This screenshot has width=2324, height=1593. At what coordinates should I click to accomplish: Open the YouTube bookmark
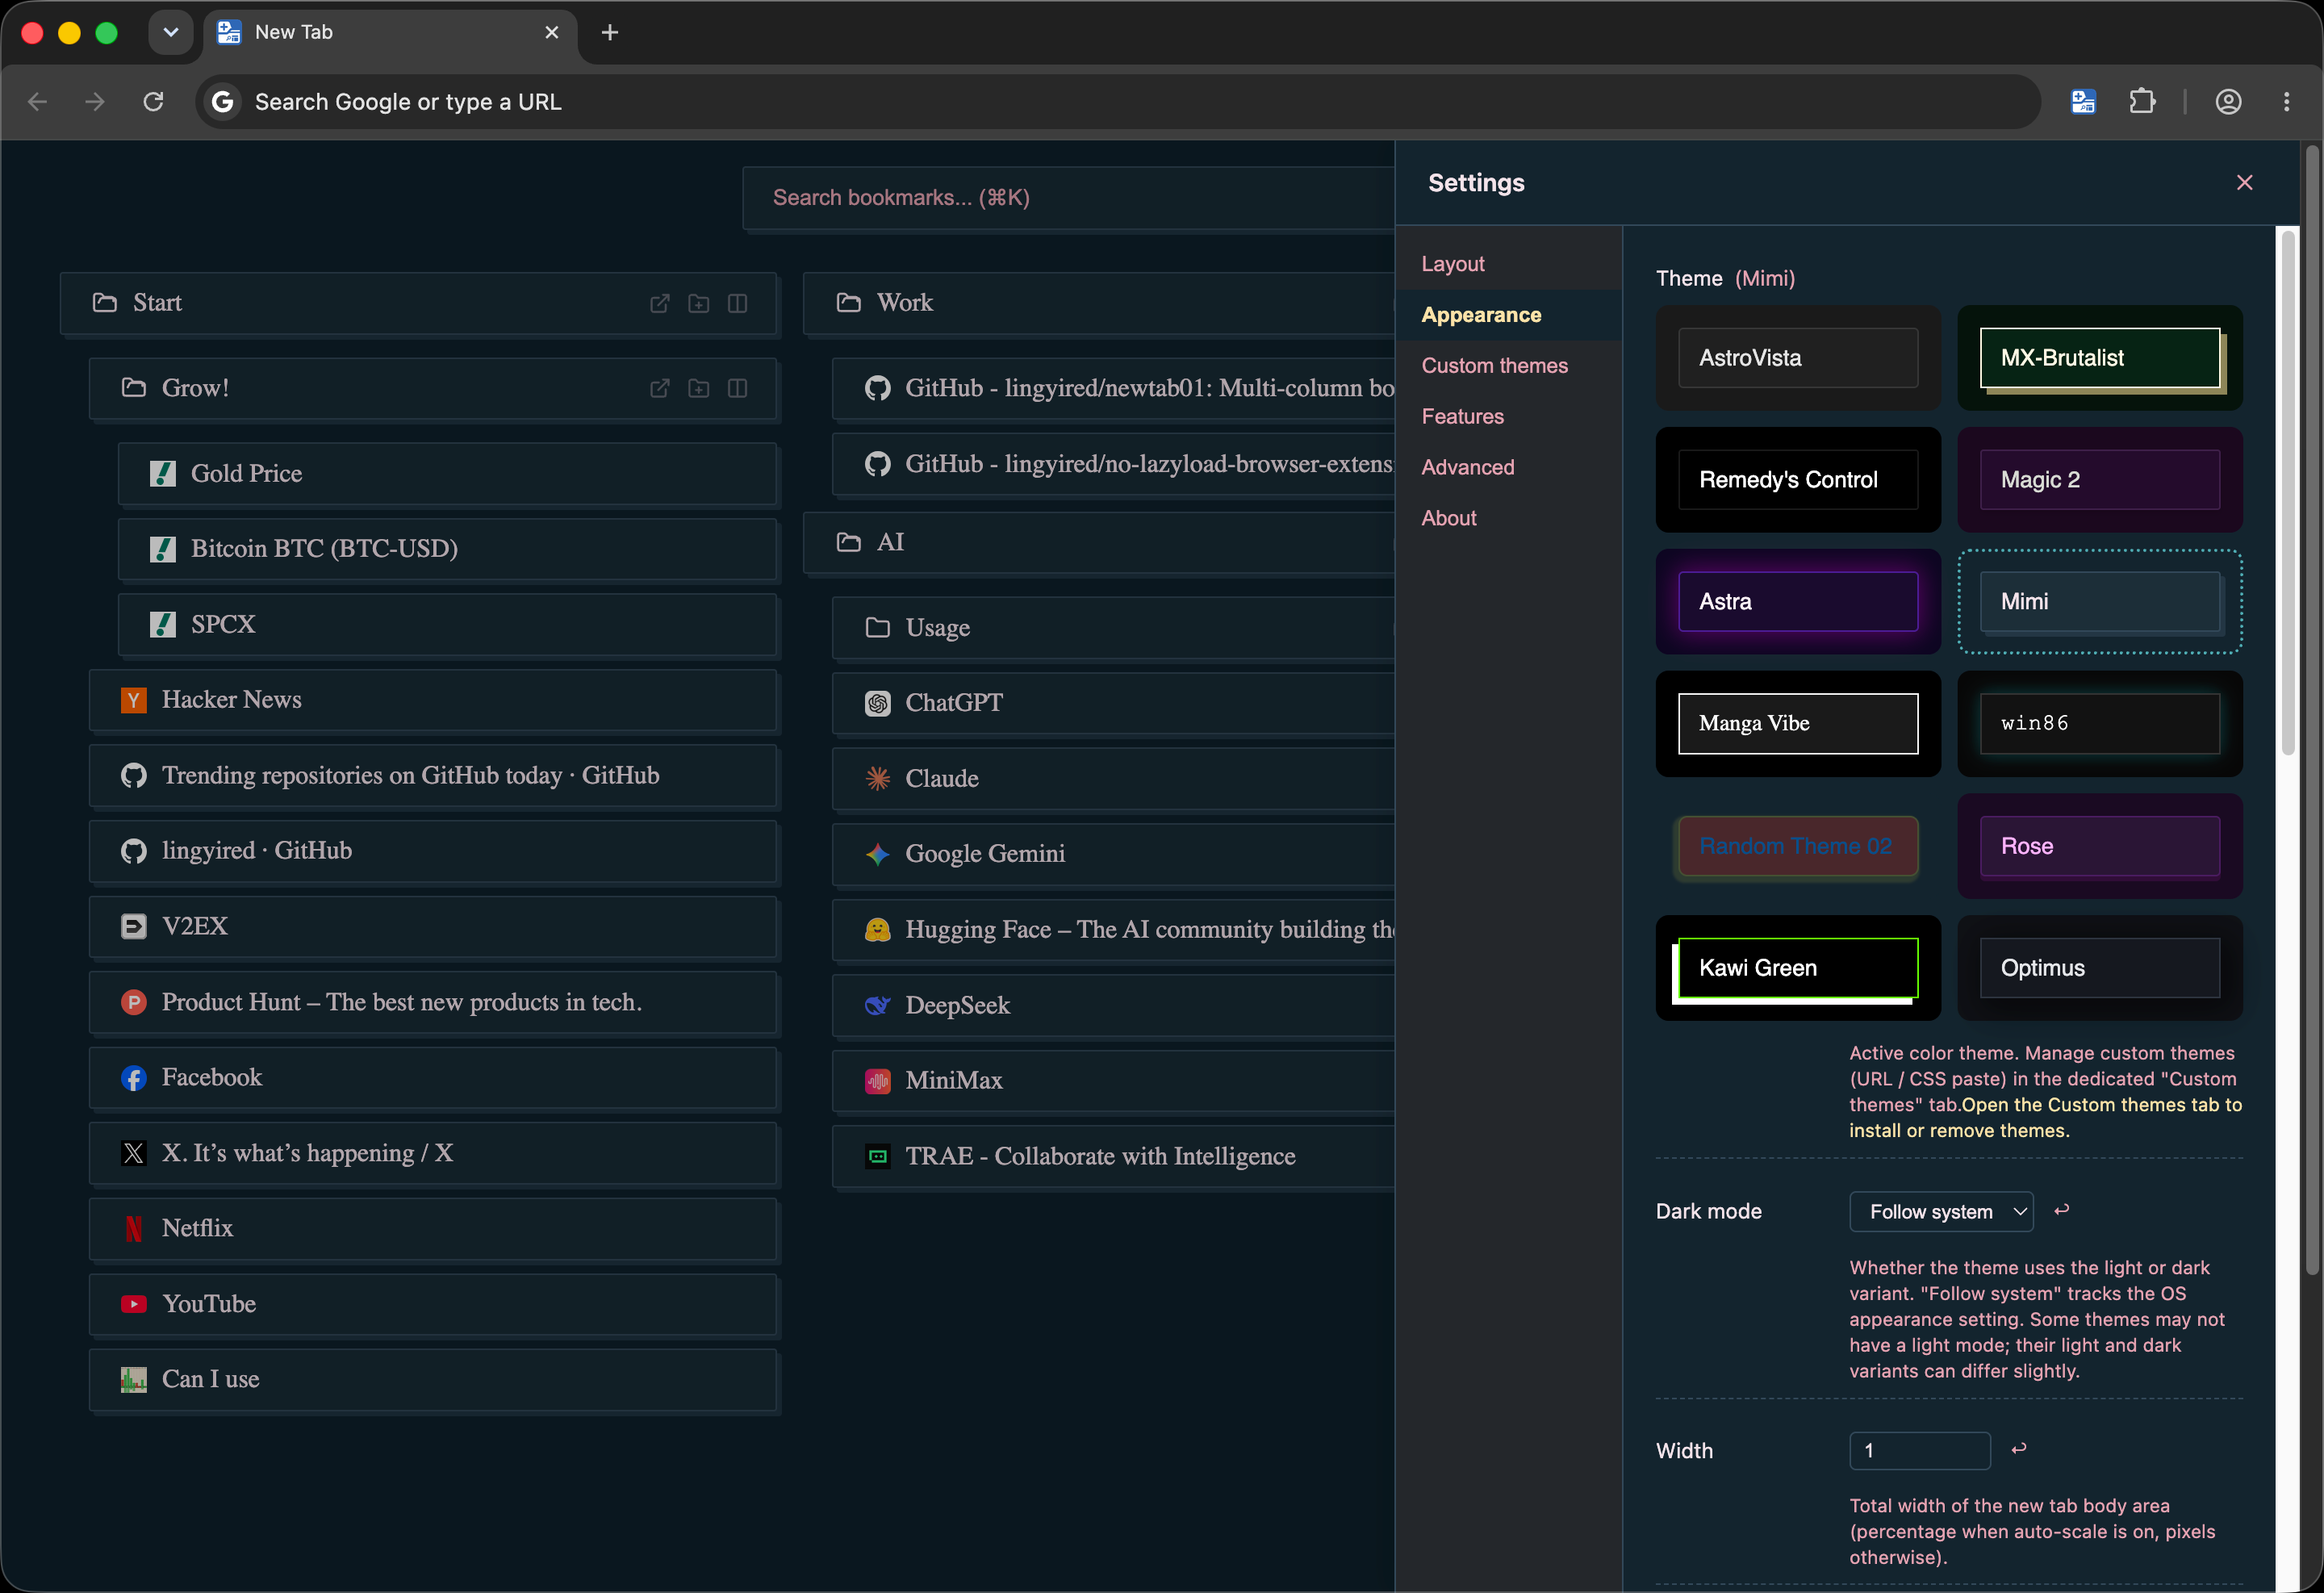(x=433, y=1304)
